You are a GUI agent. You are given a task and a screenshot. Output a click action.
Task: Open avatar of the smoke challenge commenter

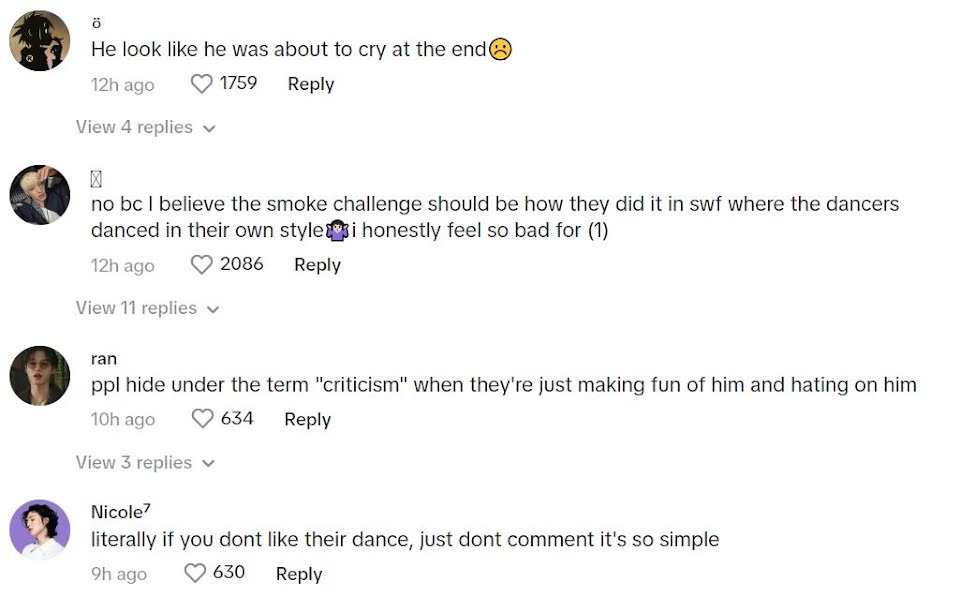pyautogui.click(x=40, y=195)
